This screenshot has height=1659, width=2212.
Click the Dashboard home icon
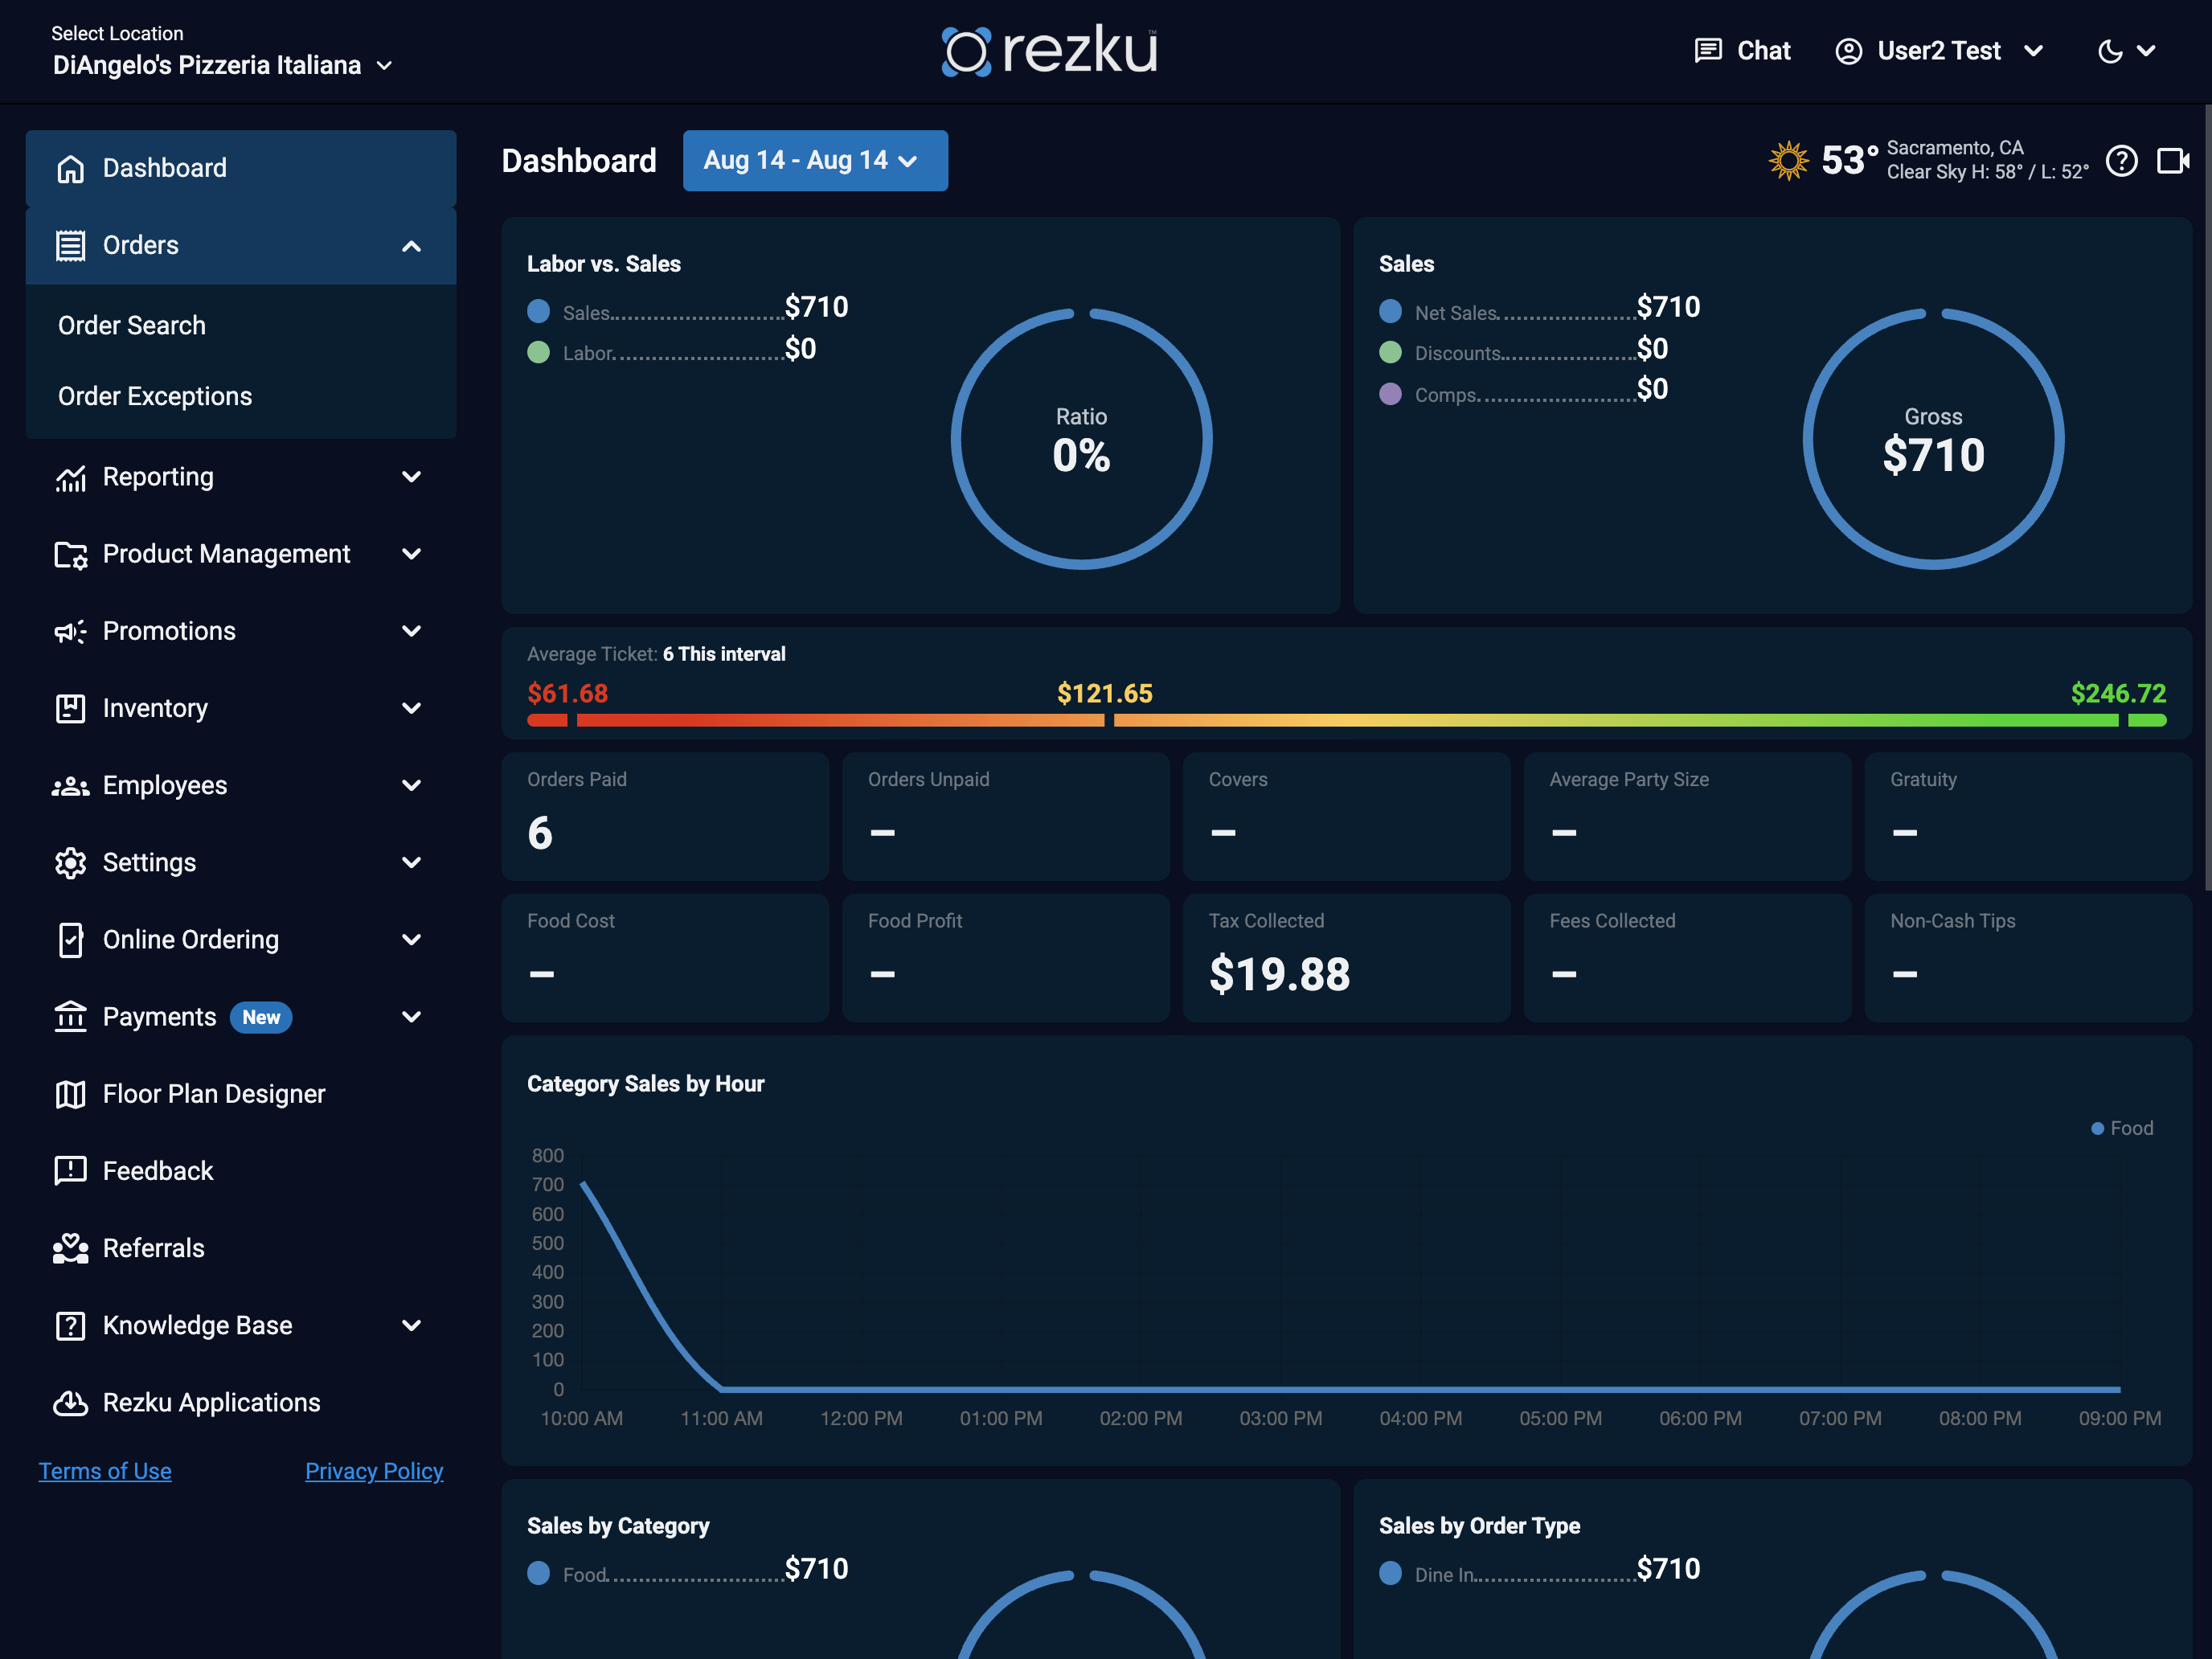(70, 168)
